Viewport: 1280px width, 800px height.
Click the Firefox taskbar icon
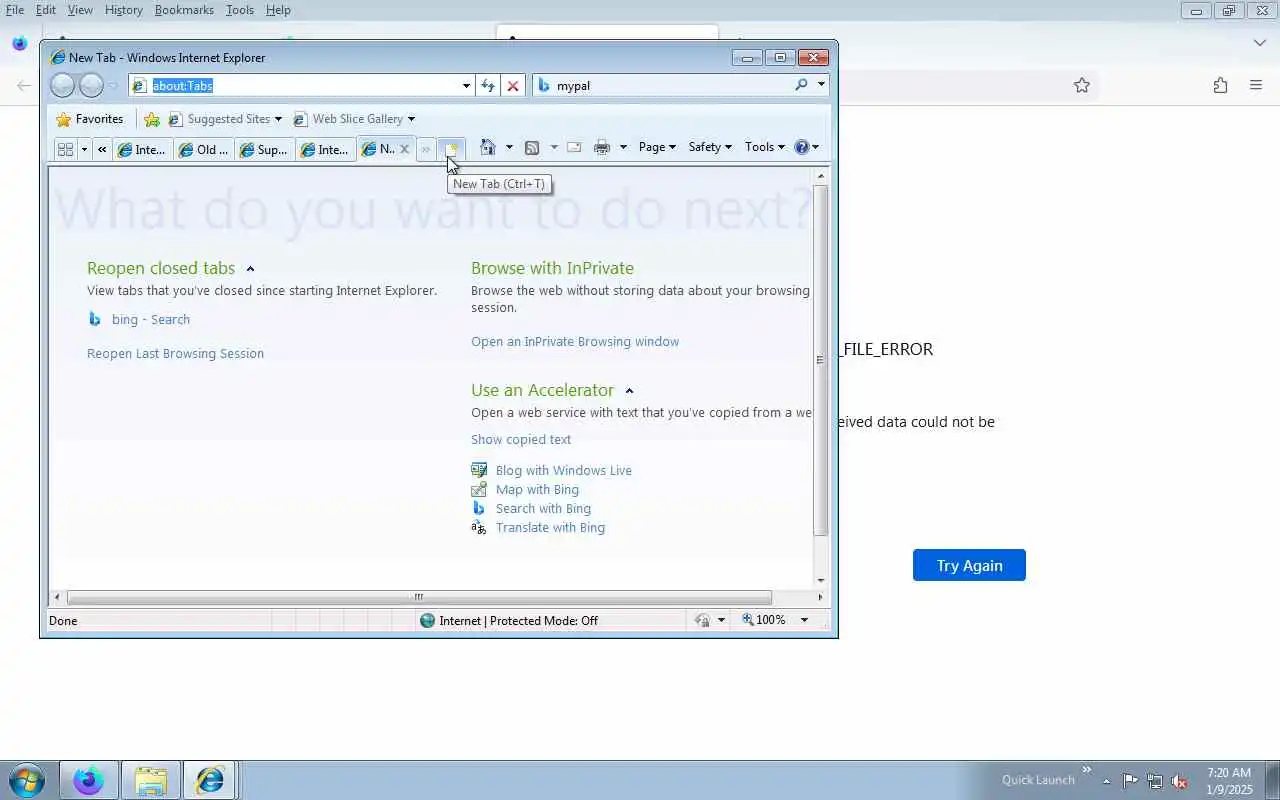[89, 780]
